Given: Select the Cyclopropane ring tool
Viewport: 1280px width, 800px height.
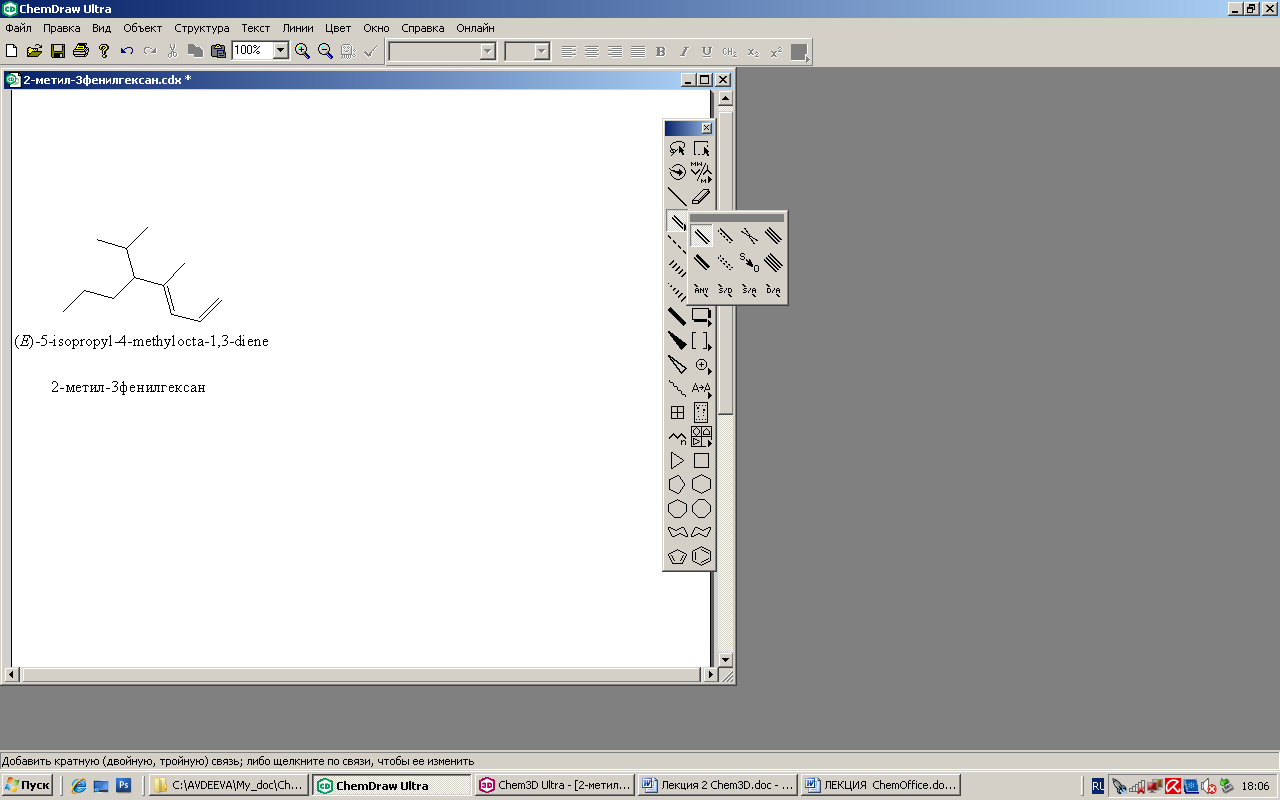Looking at the screenshot, I should coord(677,461).
